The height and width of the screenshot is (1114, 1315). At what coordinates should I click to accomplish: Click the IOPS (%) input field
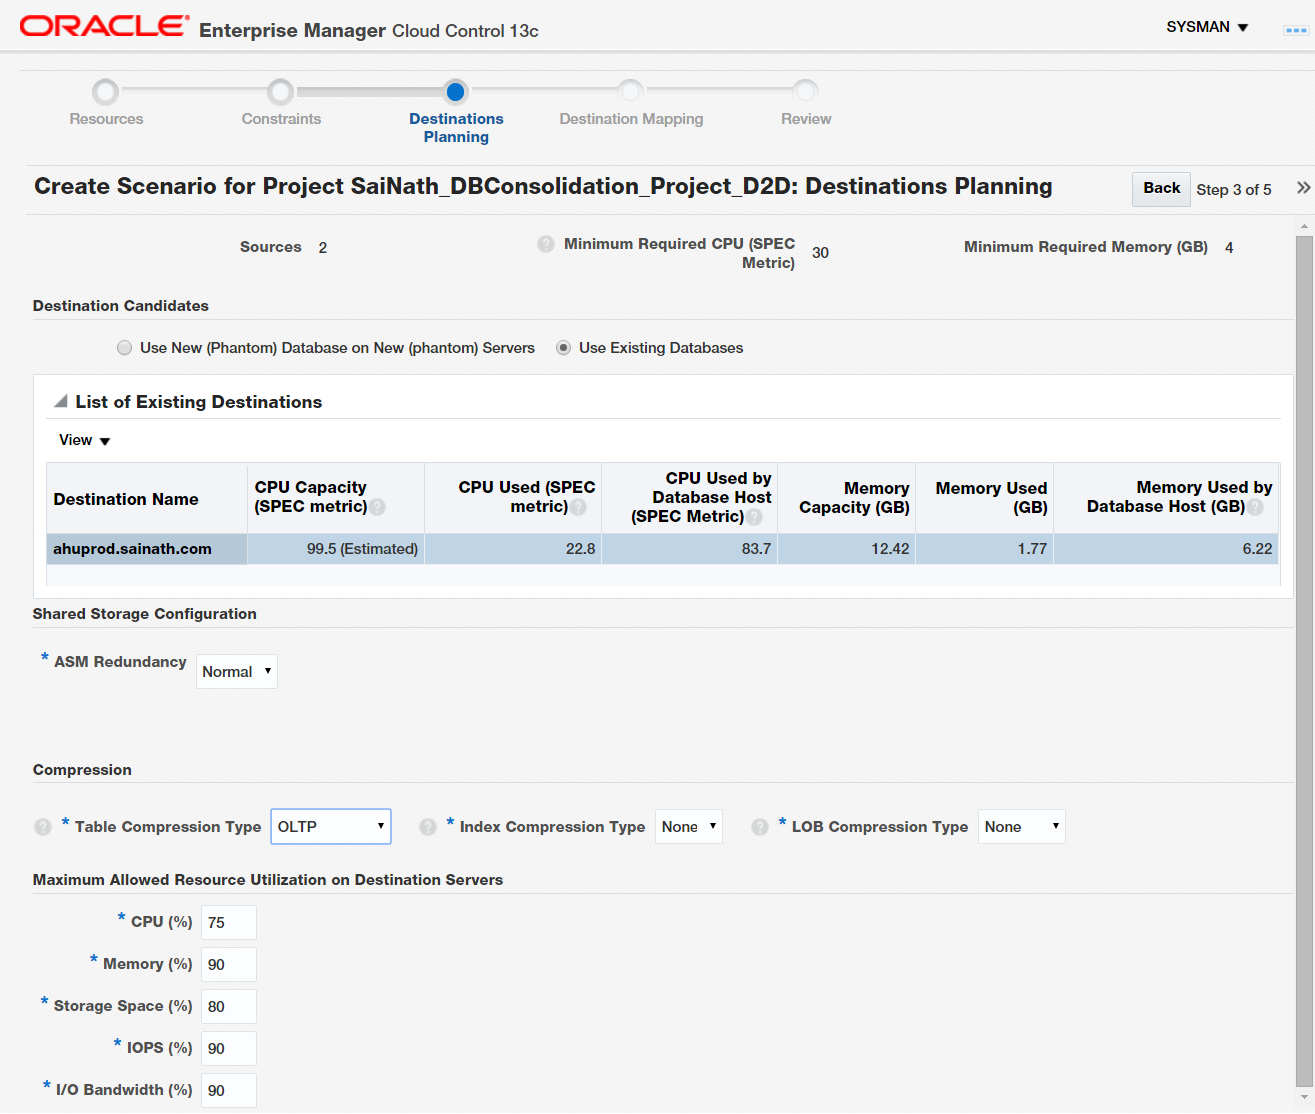pyautogui.click(x=229, y=1049)
